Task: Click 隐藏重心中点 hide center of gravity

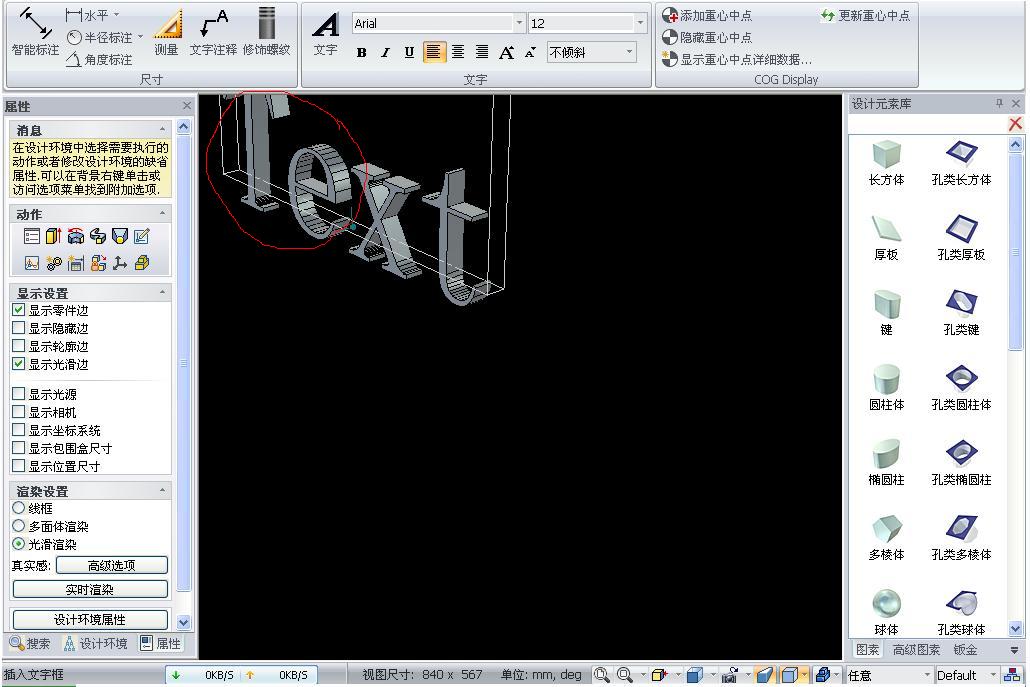Action: (x=707, y=37)
